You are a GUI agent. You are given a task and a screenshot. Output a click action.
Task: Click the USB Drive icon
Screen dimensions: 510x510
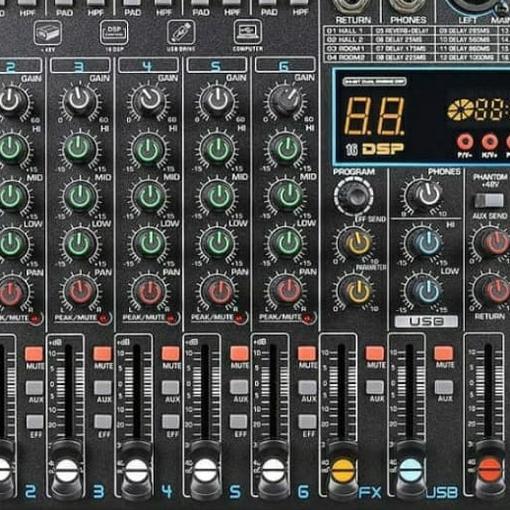coord(181,32)
